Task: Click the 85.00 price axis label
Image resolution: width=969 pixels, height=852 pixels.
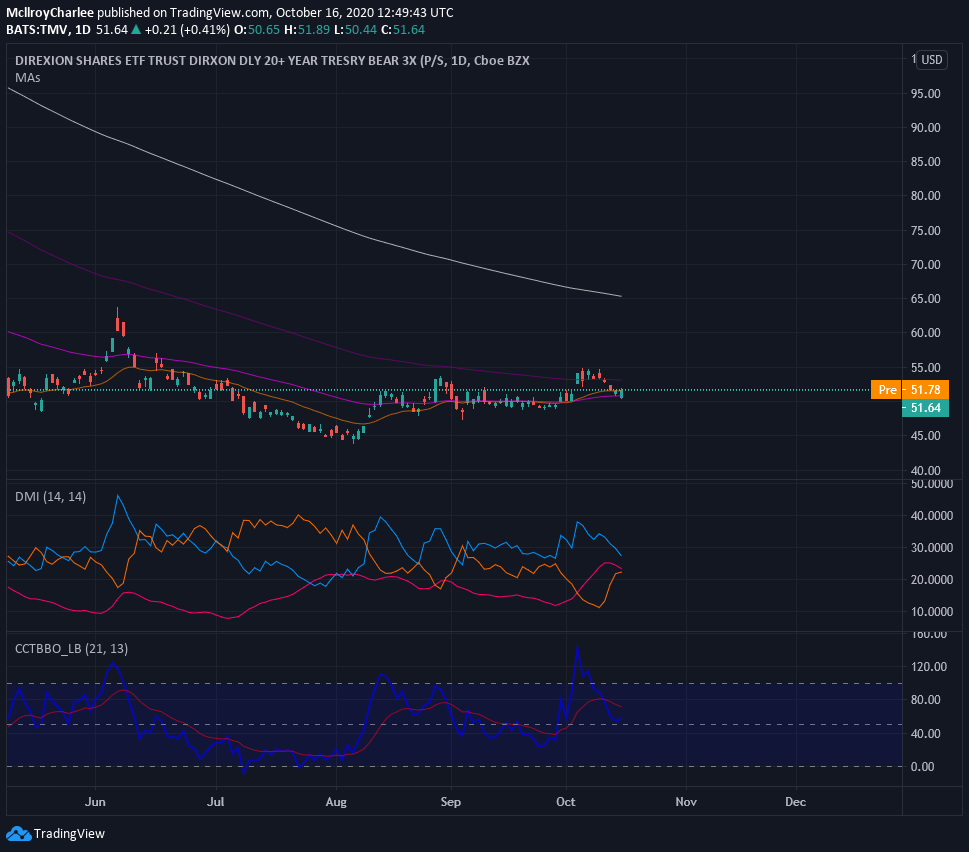Action: point(926,162)
